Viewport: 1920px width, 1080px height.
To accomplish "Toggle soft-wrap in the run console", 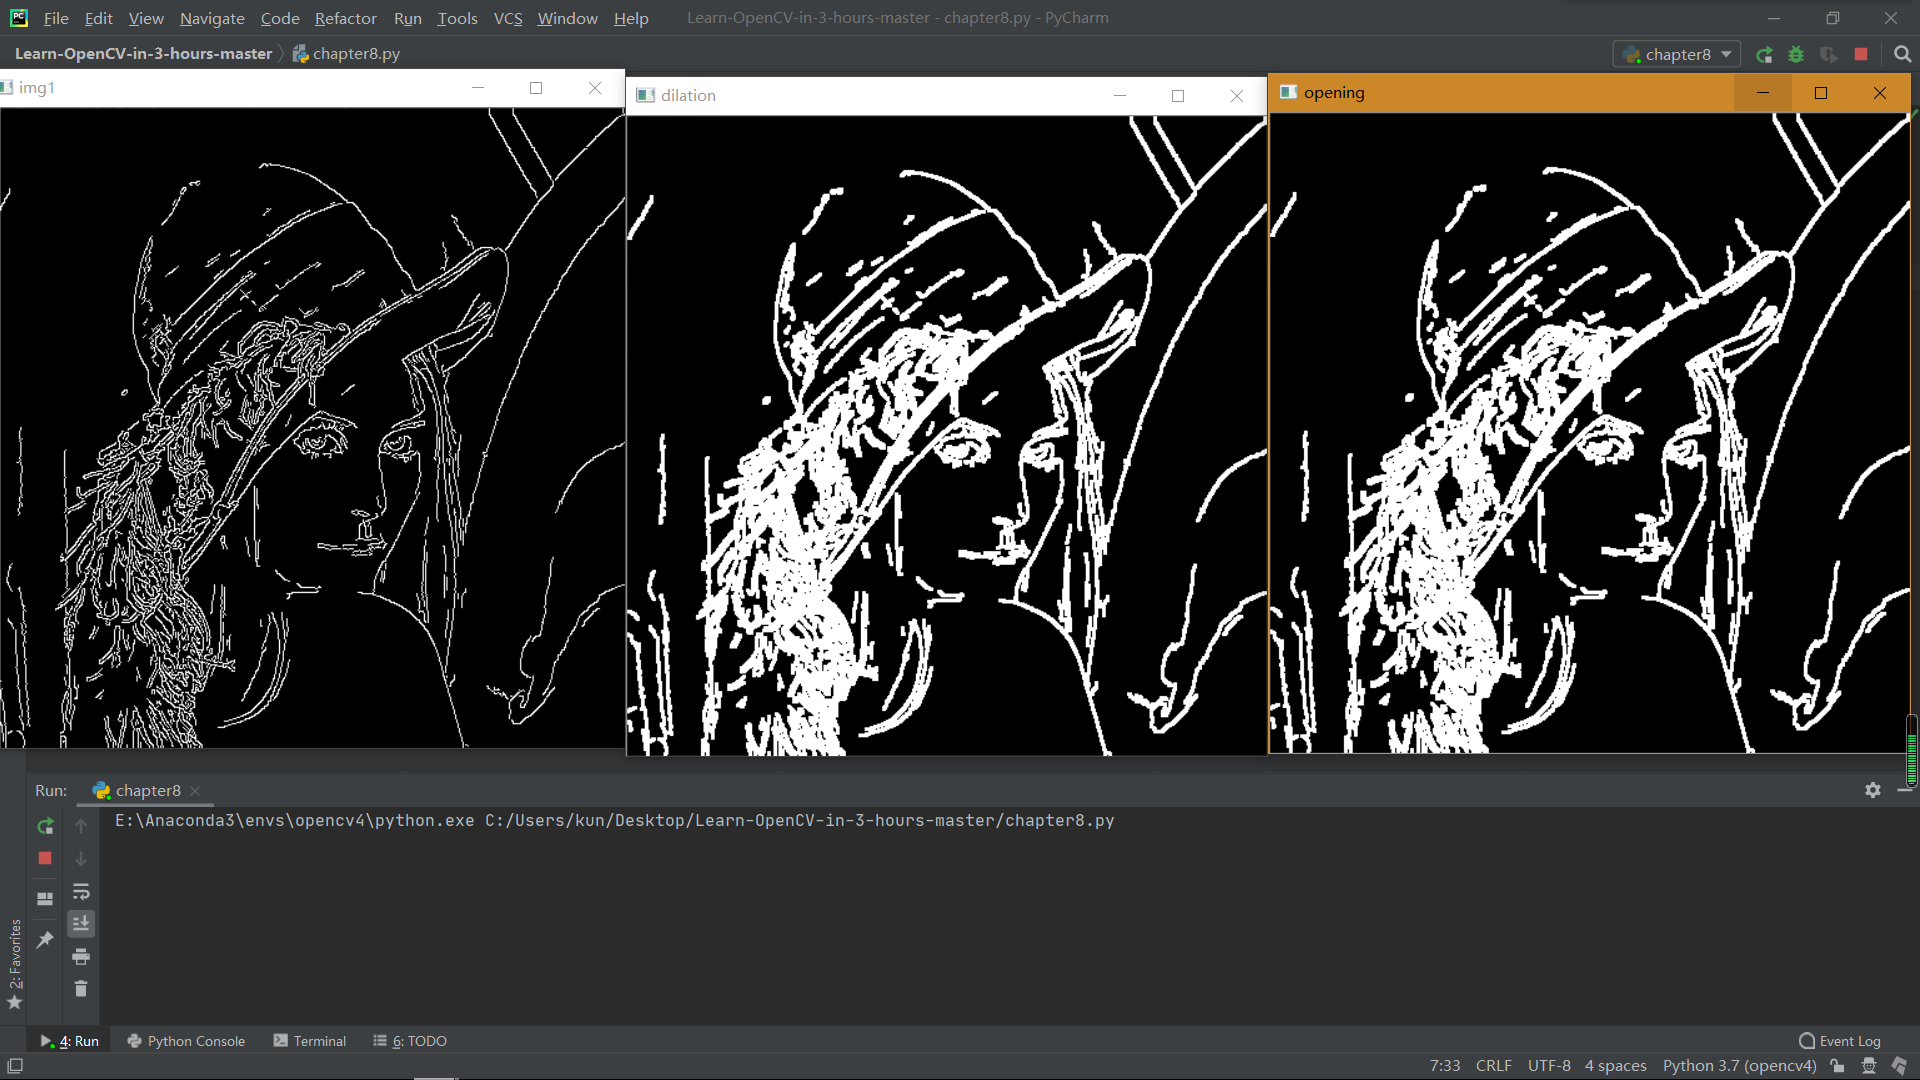I will [81, 892].
